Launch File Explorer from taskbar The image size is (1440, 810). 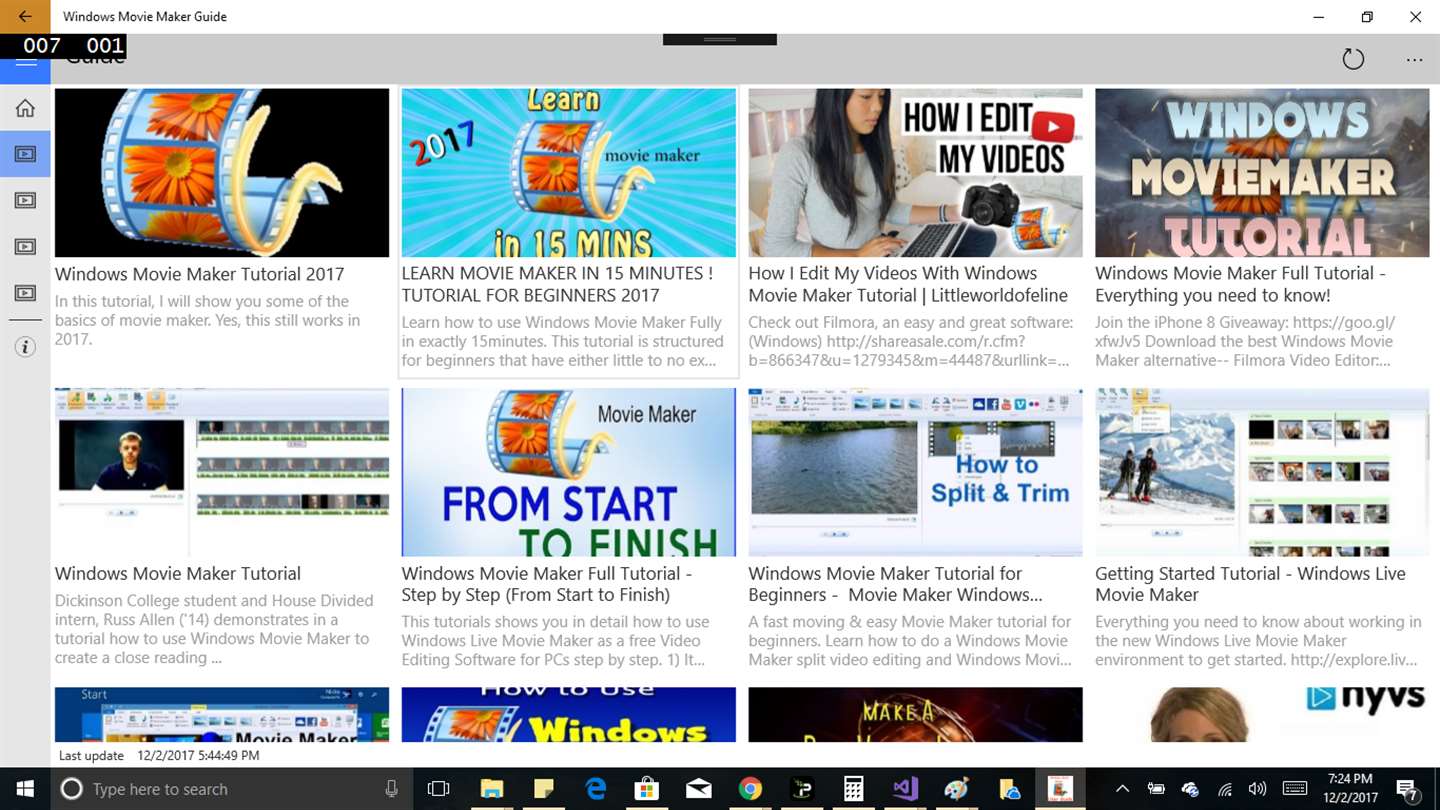tap(491, 789)
